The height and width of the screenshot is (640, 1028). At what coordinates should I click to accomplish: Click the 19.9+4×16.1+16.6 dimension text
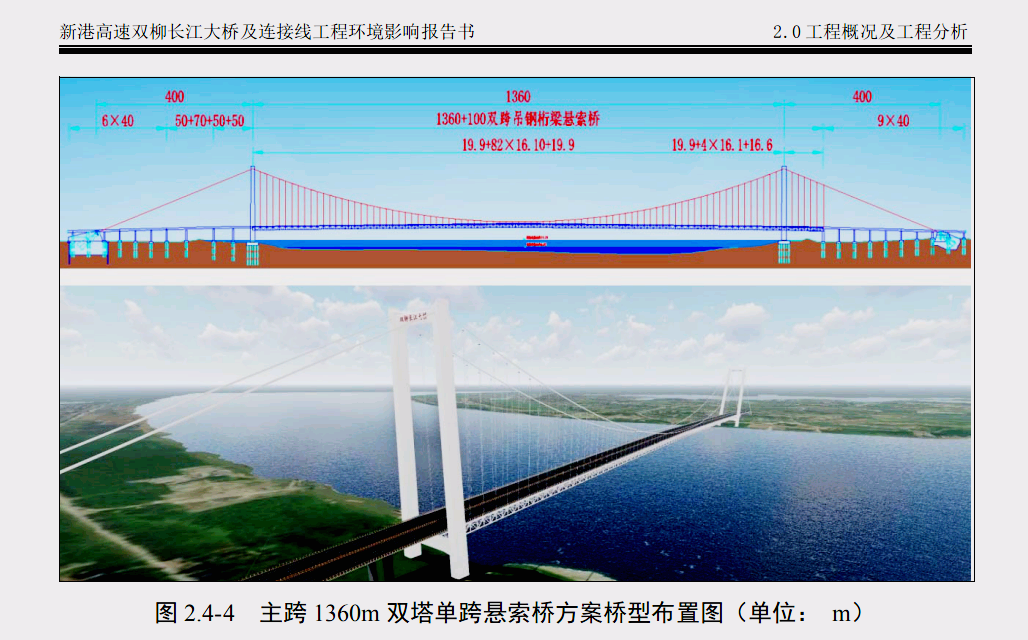point(722,145)
